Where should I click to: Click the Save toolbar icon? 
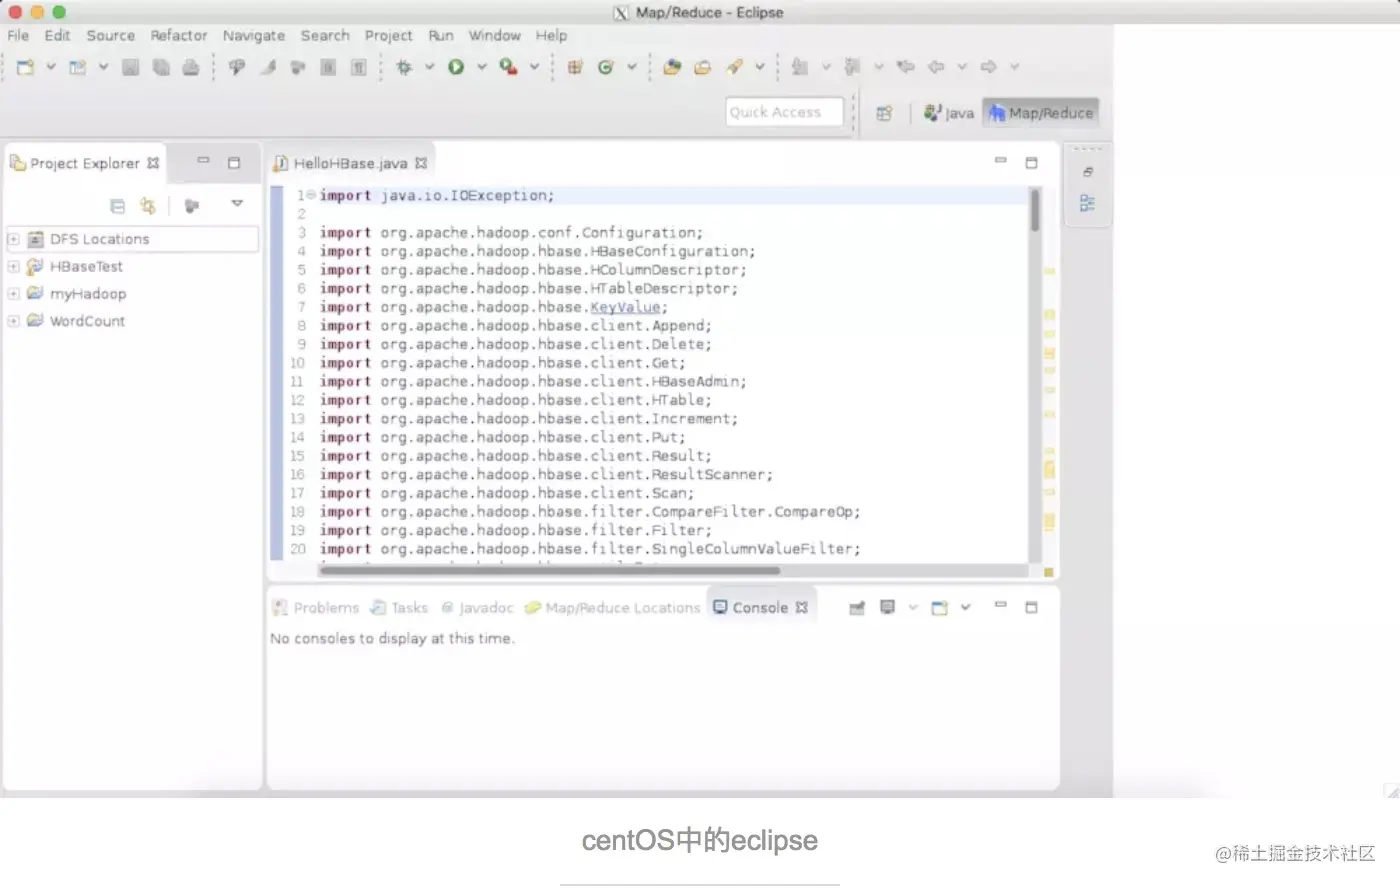click(130, 67)
